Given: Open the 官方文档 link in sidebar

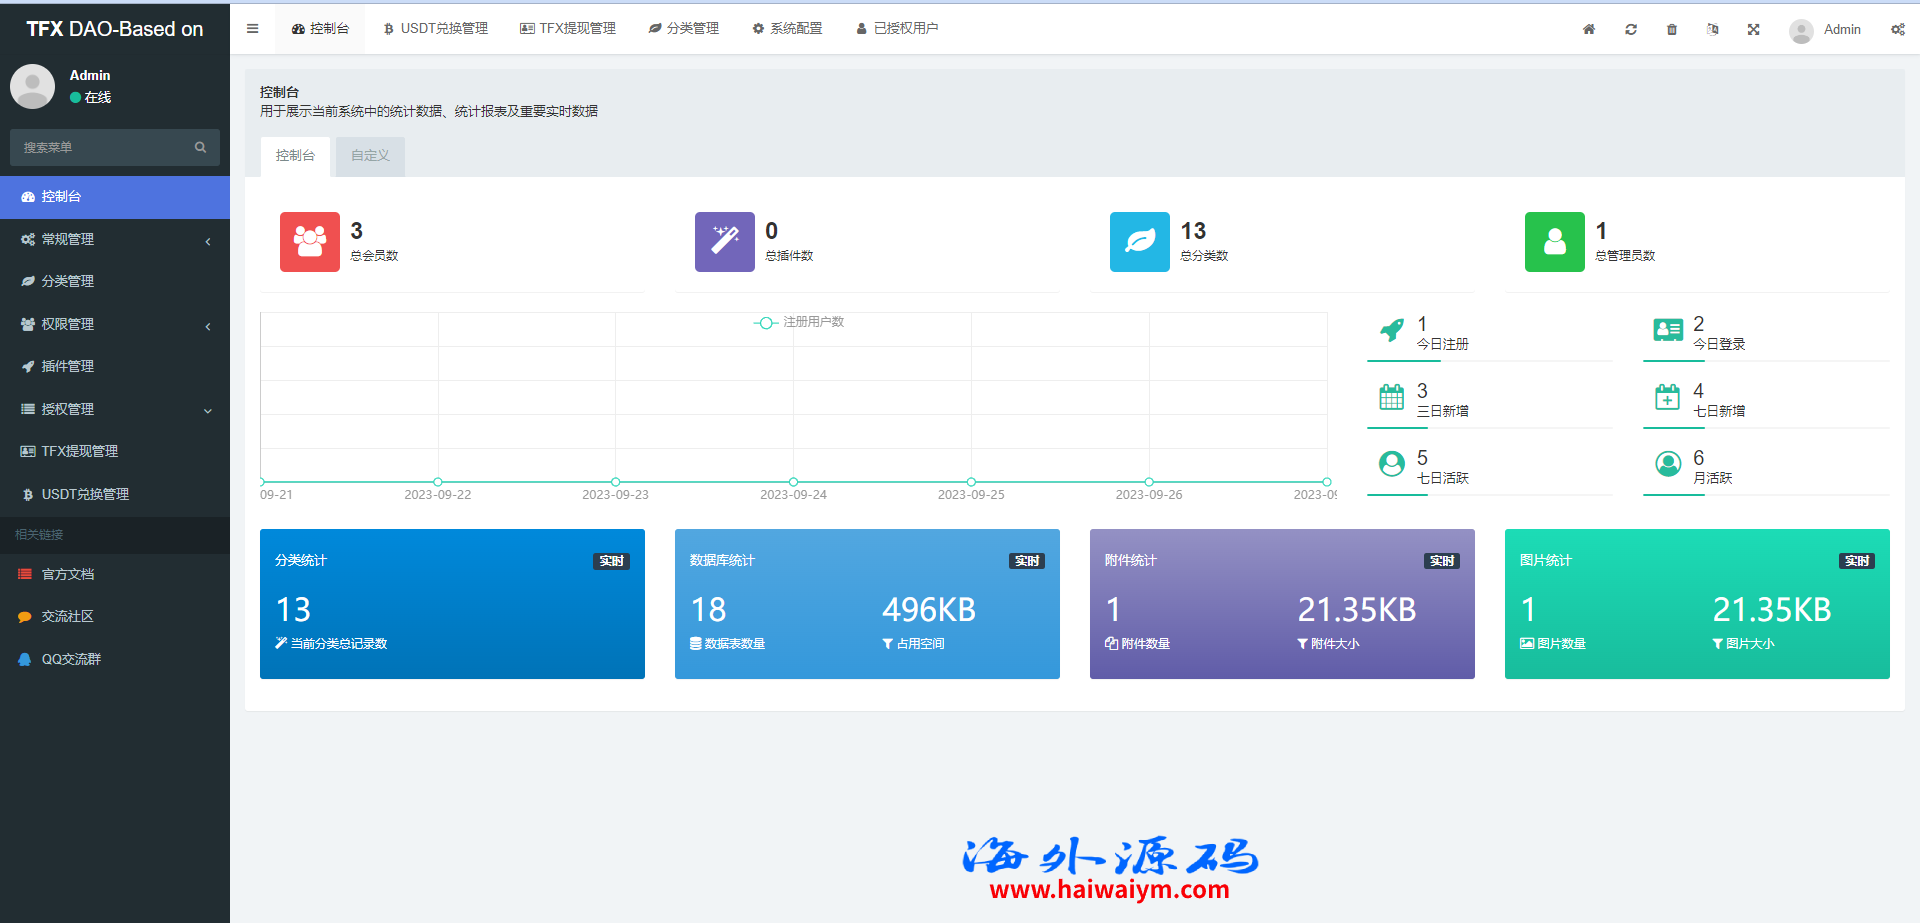Looking at the screenshot, I should click(x=68, y=575).
